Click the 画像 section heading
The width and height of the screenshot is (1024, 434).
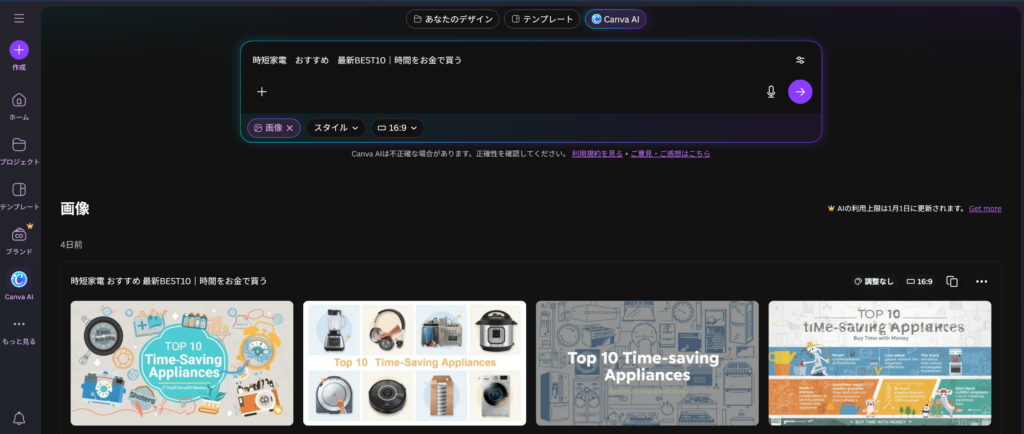[74, 209]
